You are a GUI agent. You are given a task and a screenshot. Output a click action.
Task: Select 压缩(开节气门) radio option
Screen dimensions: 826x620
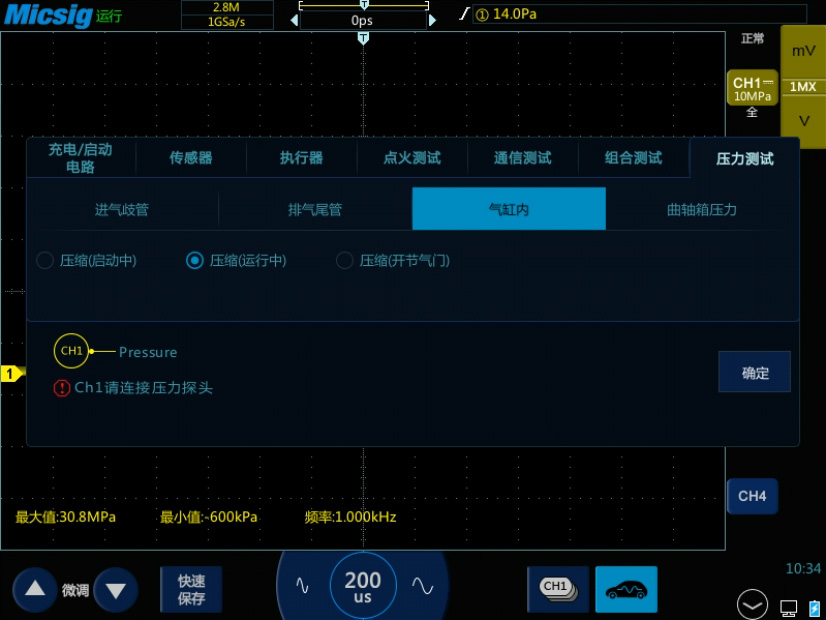click(x=345, y=261)
